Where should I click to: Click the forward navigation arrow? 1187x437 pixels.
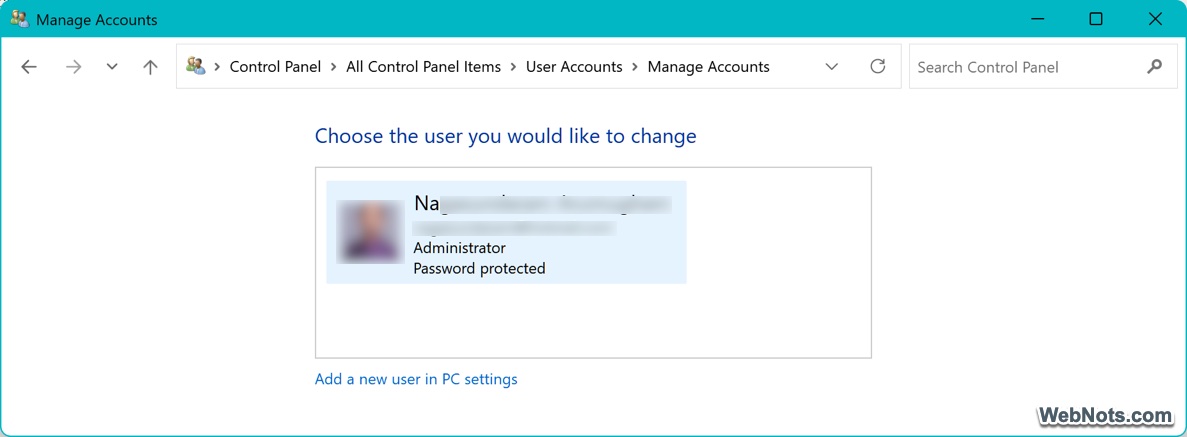click(72, 67)
